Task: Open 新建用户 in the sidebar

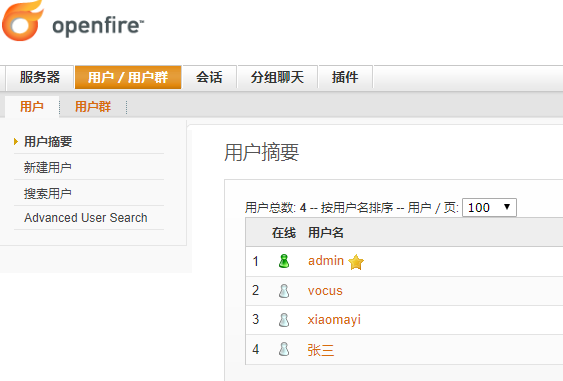Action: coord(48,167)
